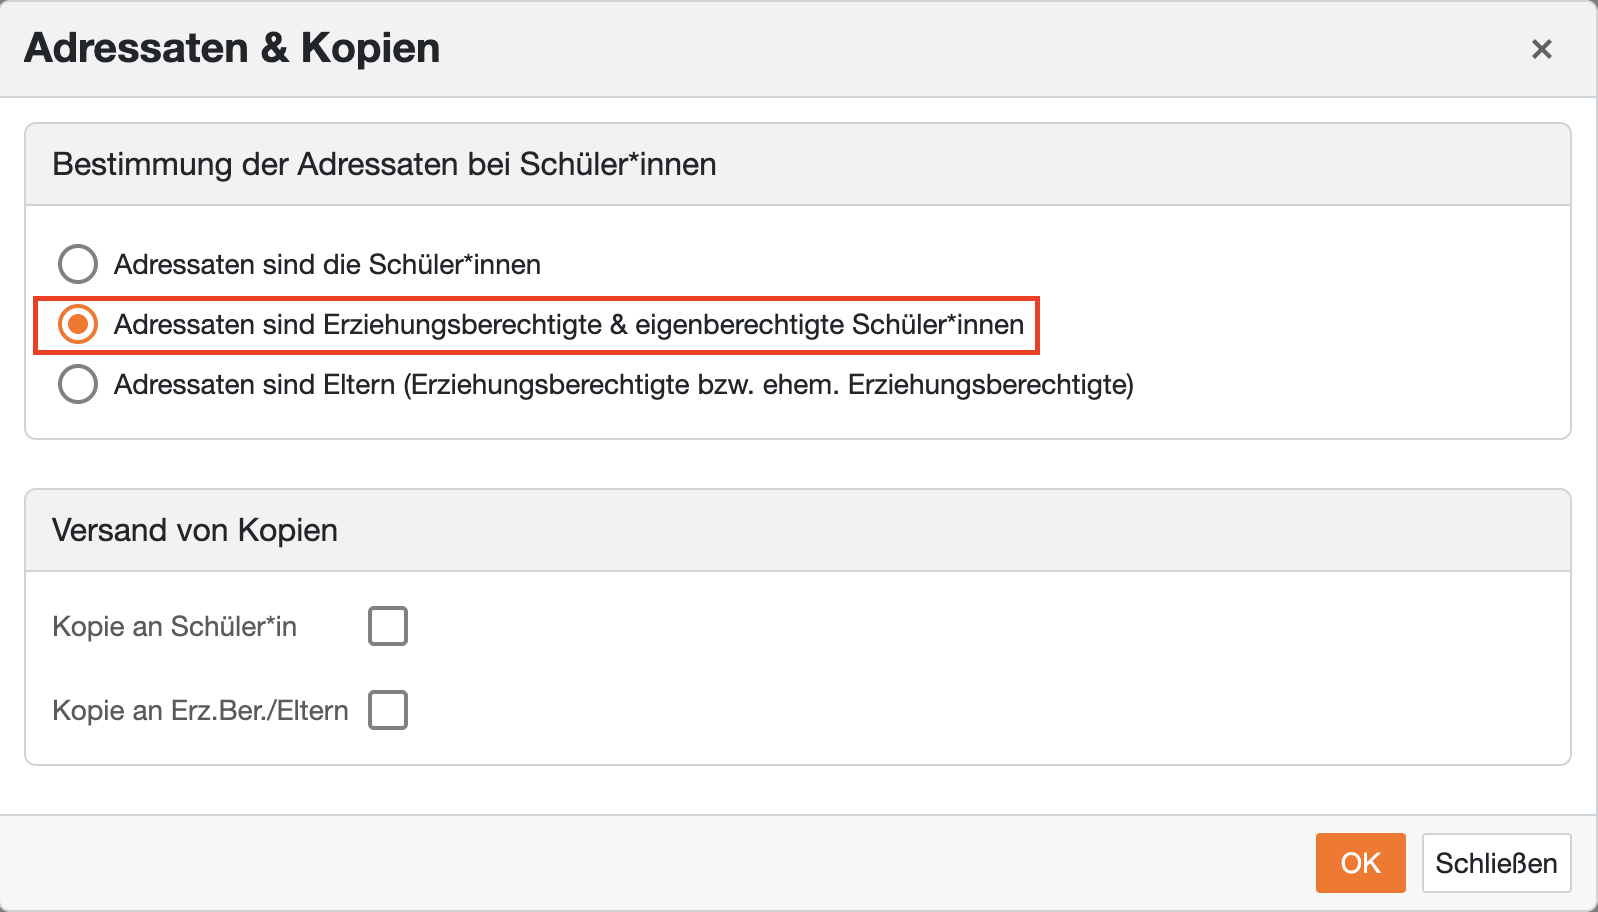Image resolution: width=1598 pixels, height=912 pixels.
Task: Confirm with the orange OK button
Action: pyautogui.click(x=1360, y=863)
